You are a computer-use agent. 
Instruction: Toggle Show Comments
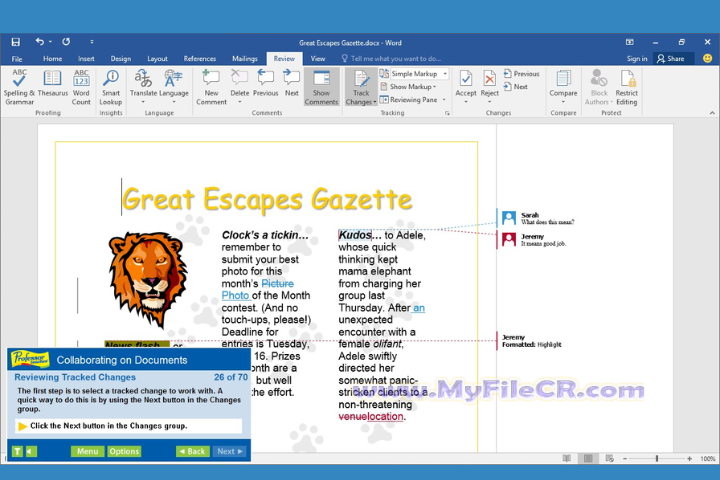[321, 87]
